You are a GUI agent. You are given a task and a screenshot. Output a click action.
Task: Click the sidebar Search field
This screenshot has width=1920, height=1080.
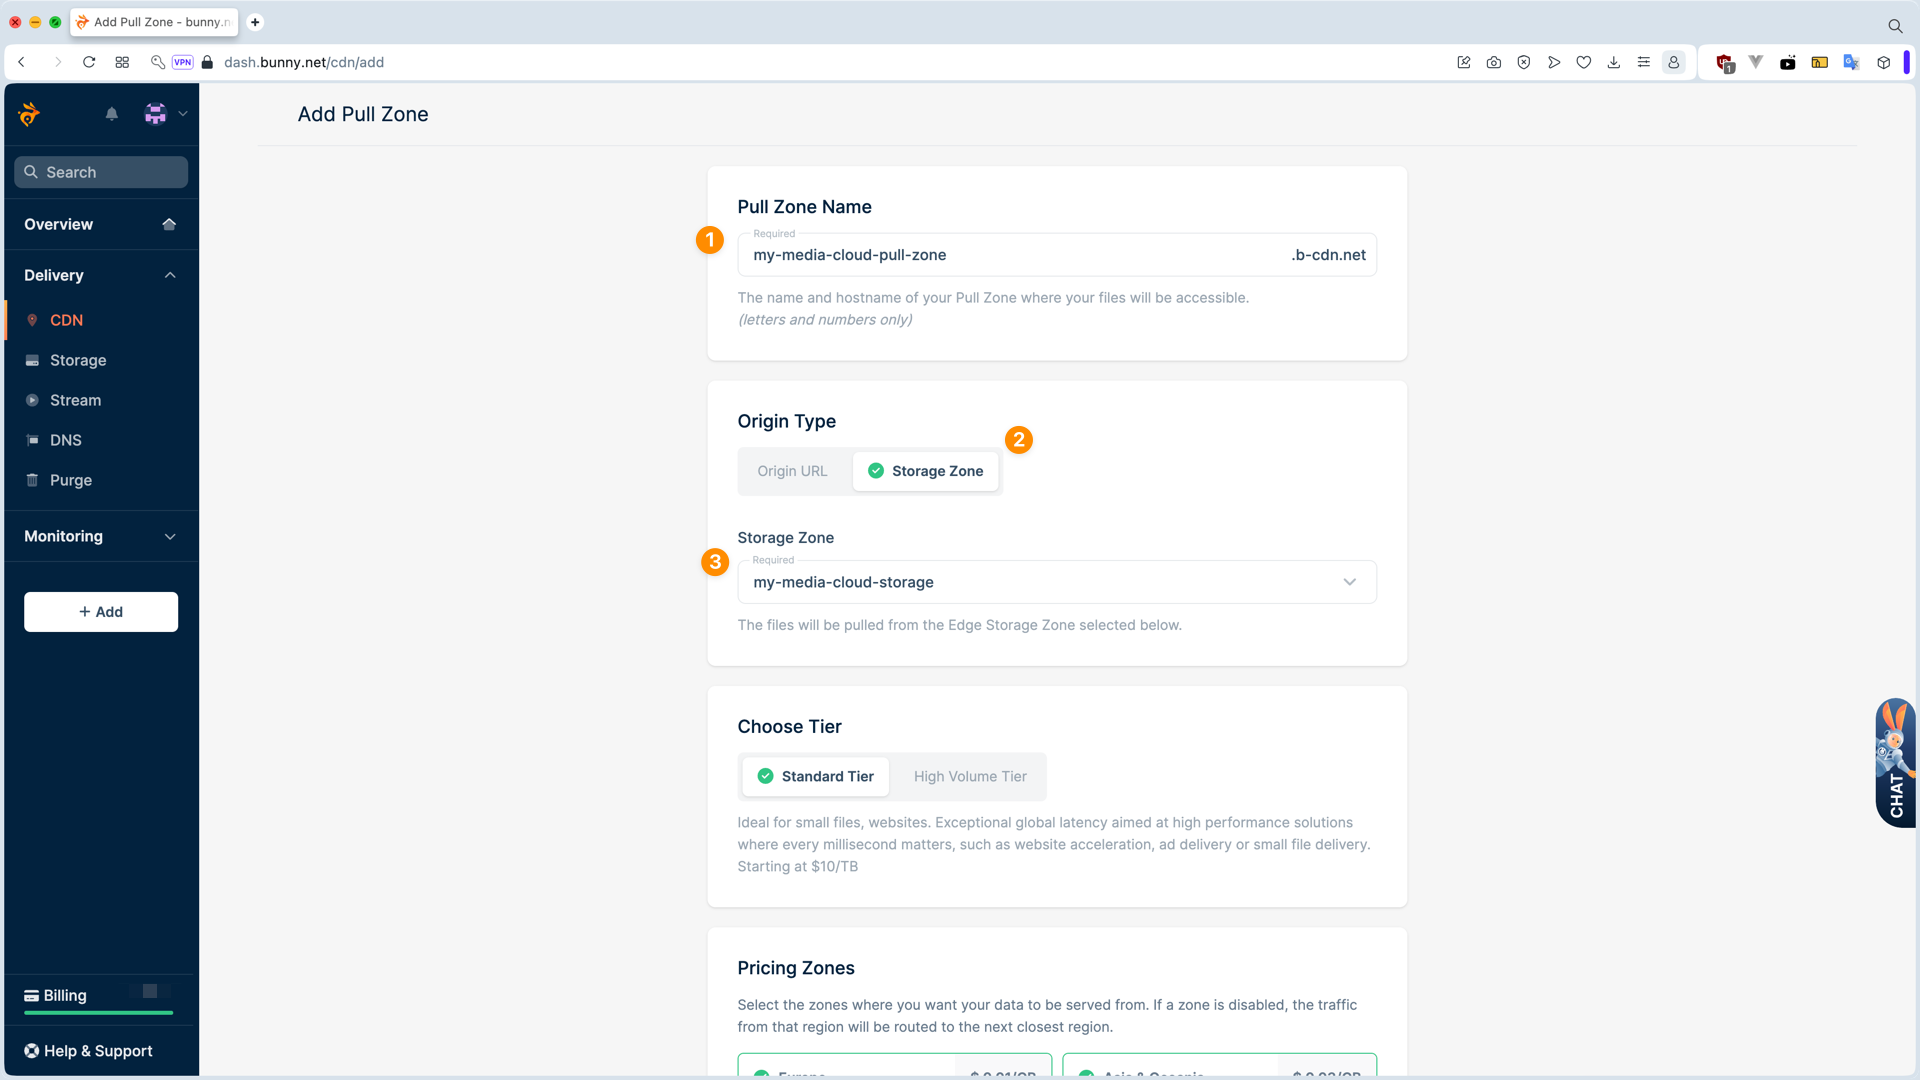(x=101, y=172)
